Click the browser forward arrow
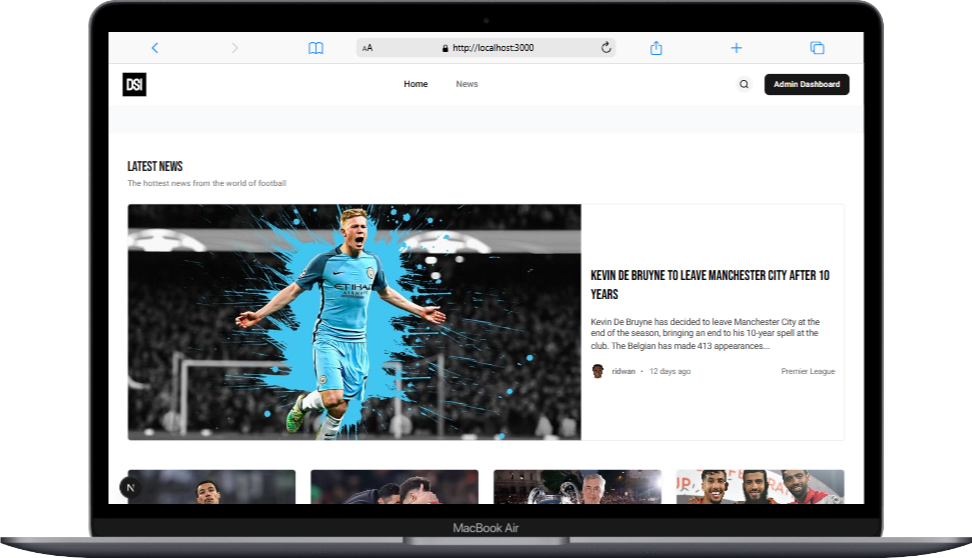The image size is (972, 558). click(234, 48)
